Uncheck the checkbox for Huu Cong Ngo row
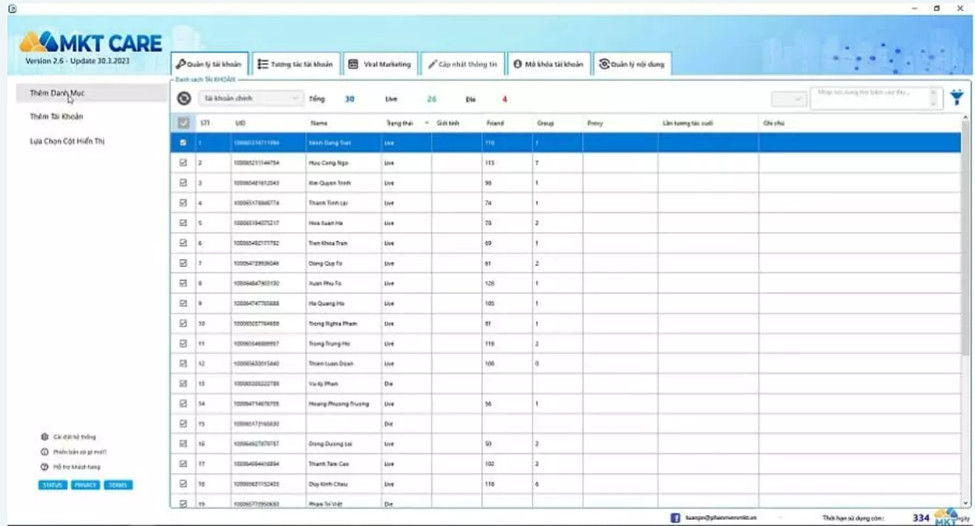975x526 pixels. (x=183, y=162)
